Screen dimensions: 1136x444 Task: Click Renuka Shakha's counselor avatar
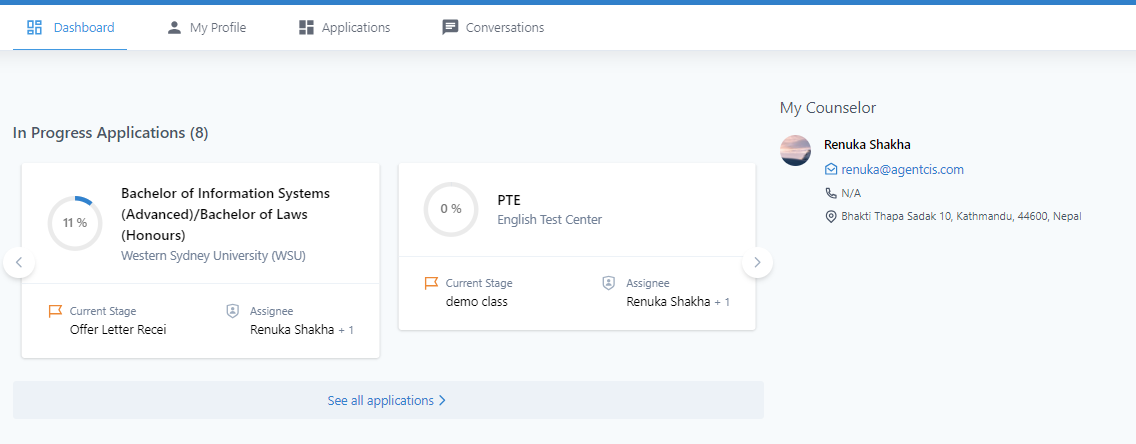(x=795, y=150)
